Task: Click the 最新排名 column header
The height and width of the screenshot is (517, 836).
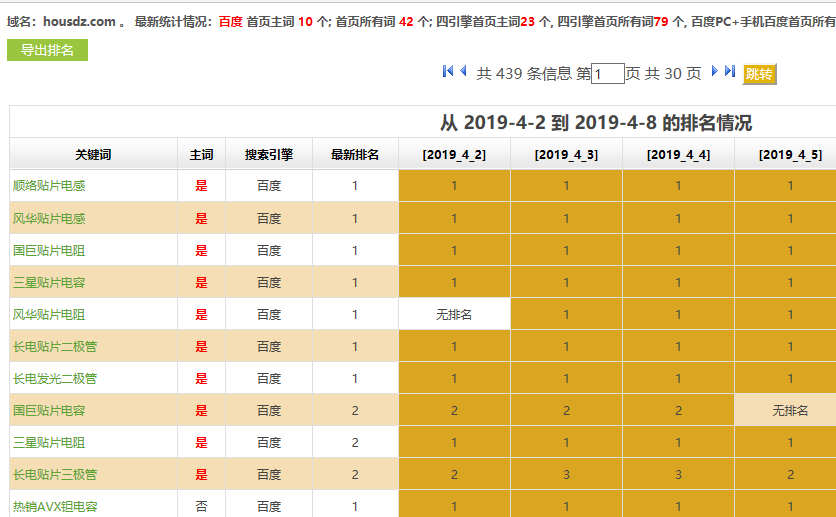Action: [x=355, y=154]
